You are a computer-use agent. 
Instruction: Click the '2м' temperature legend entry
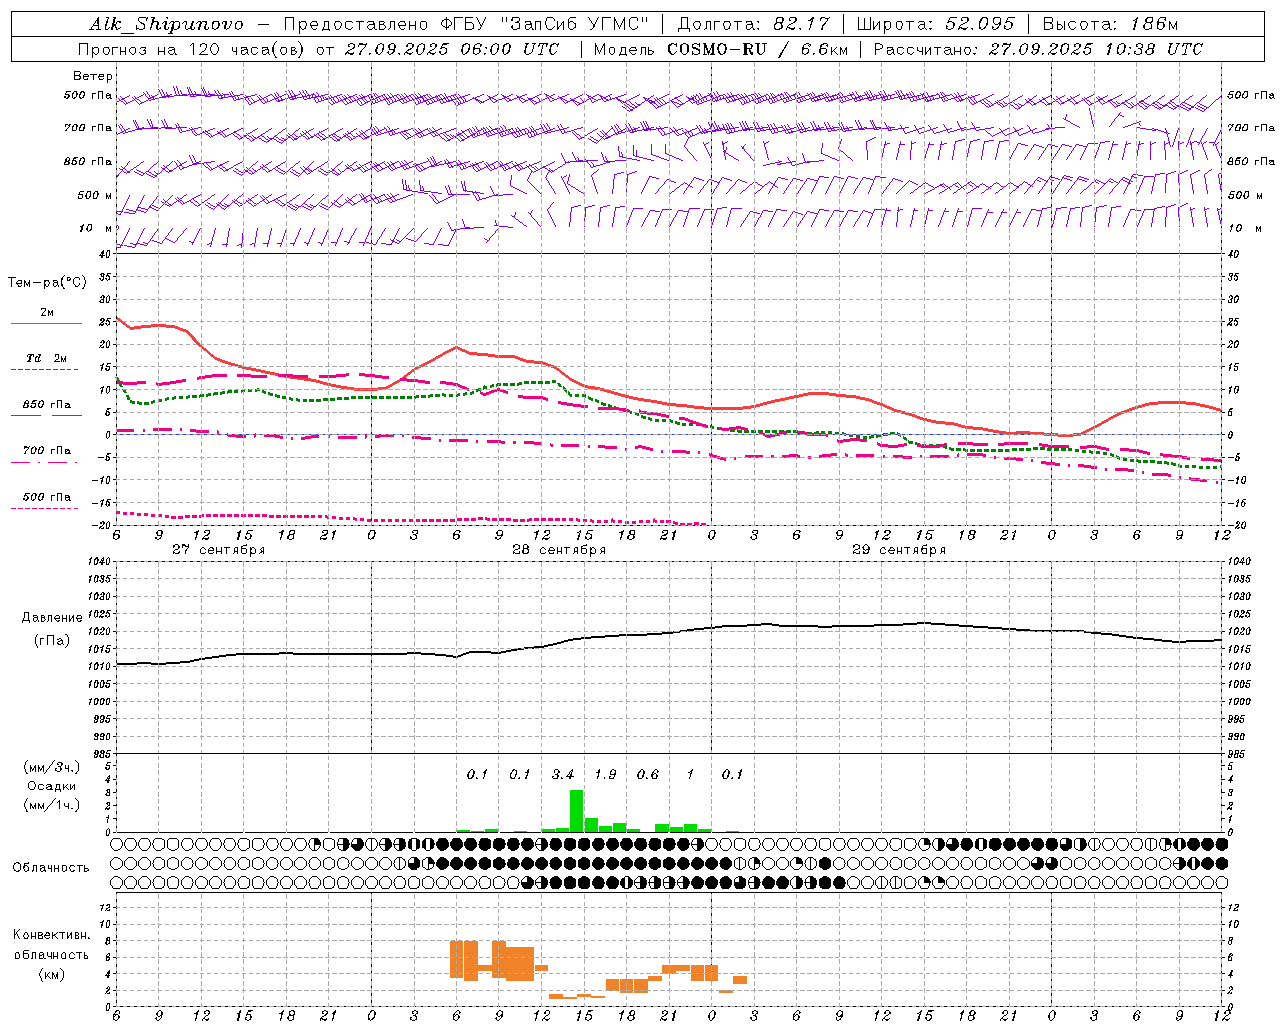click(x=47, y=313)
